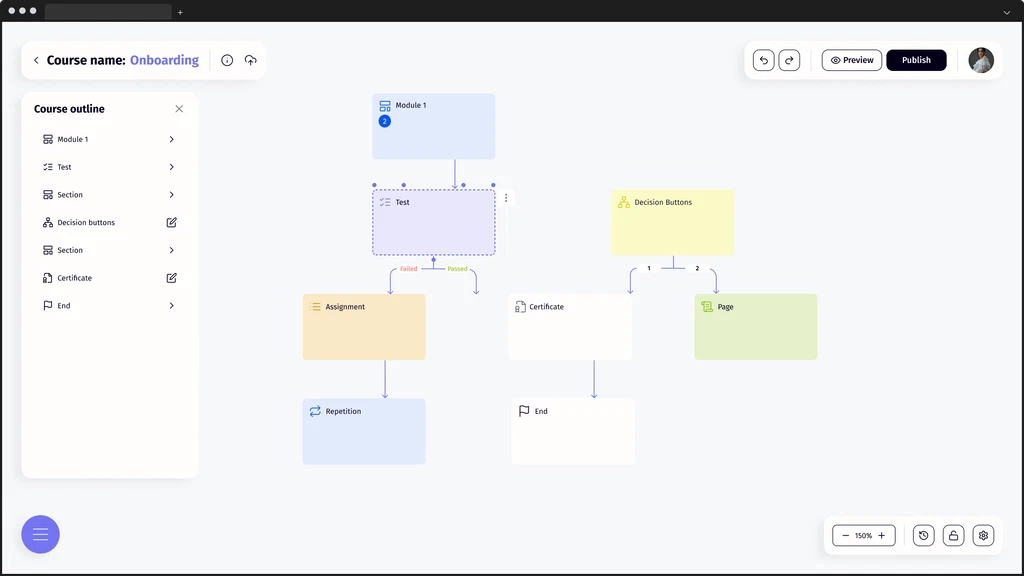
Task: Click the redo arrow button
Action: click(x=789, y=60)
